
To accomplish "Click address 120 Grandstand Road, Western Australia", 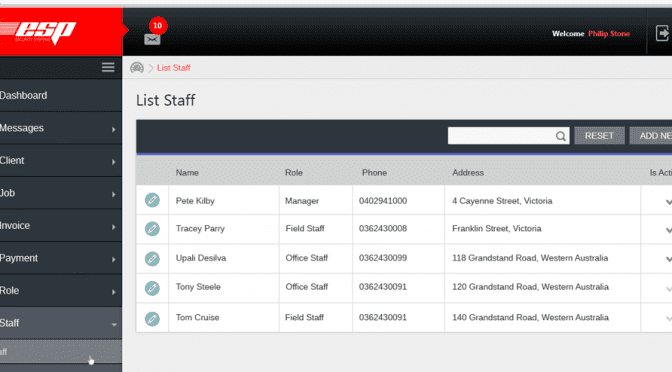I will tap(530, 287).
